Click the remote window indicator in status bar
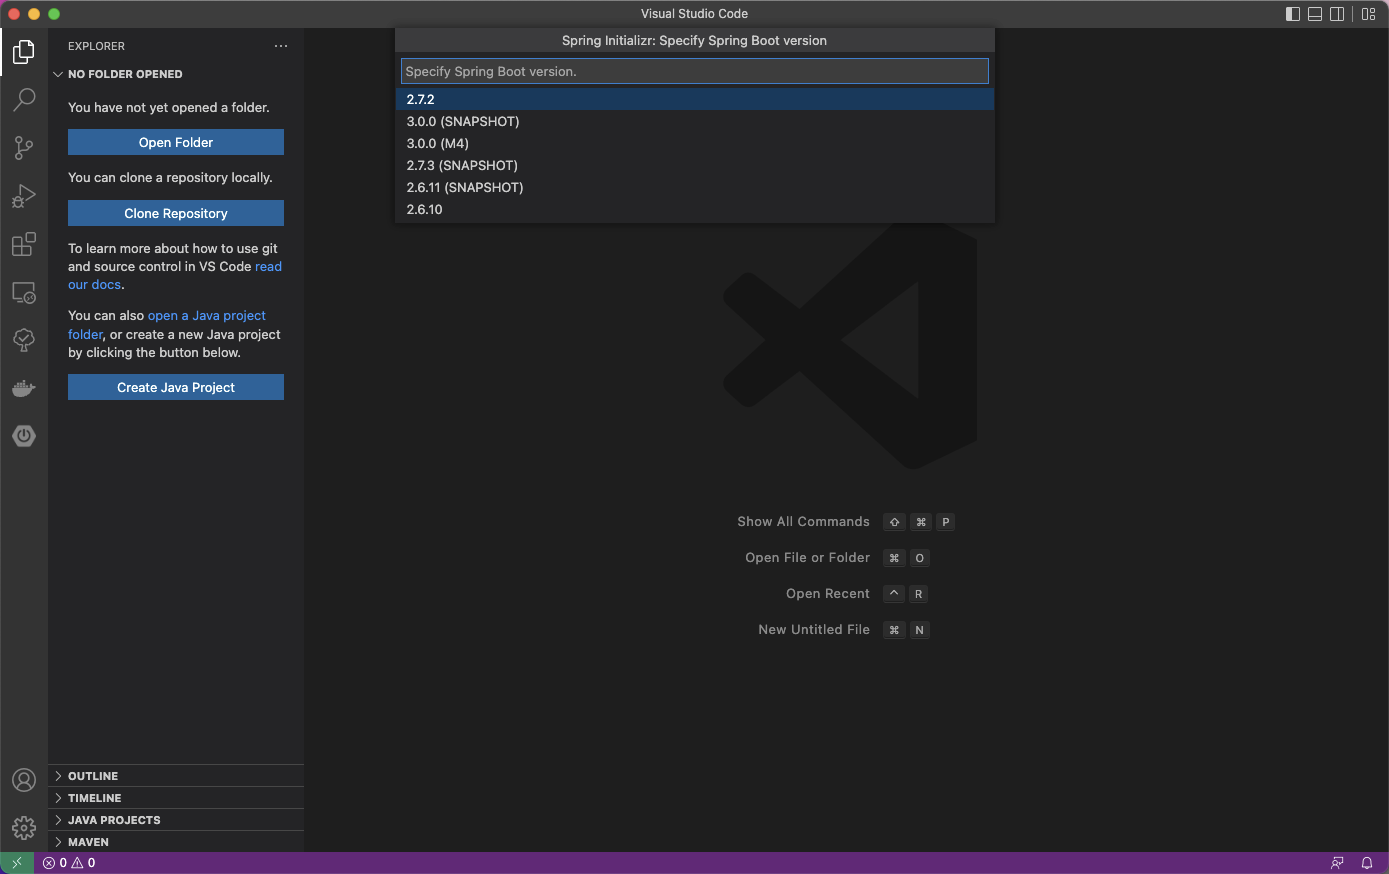Screen dimensions: 1389x874 click(17, 863)
